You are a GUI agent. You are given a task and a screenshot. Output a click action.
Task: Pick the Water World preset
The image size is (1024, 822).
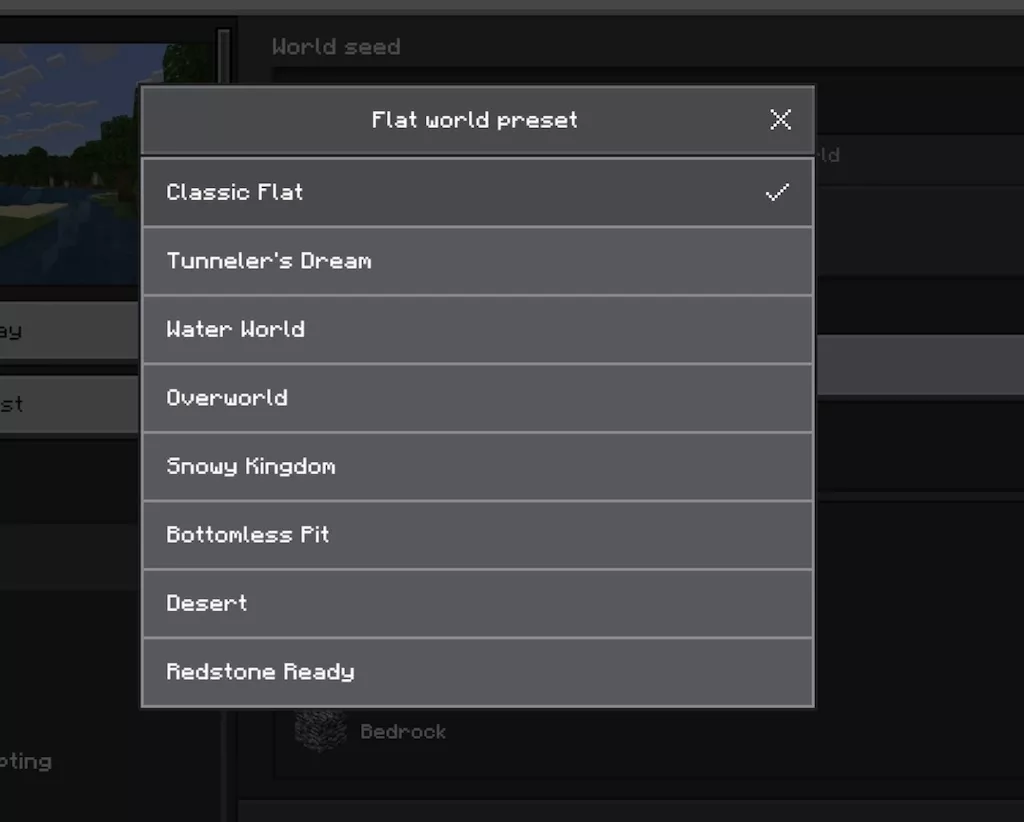coord(477,329)
